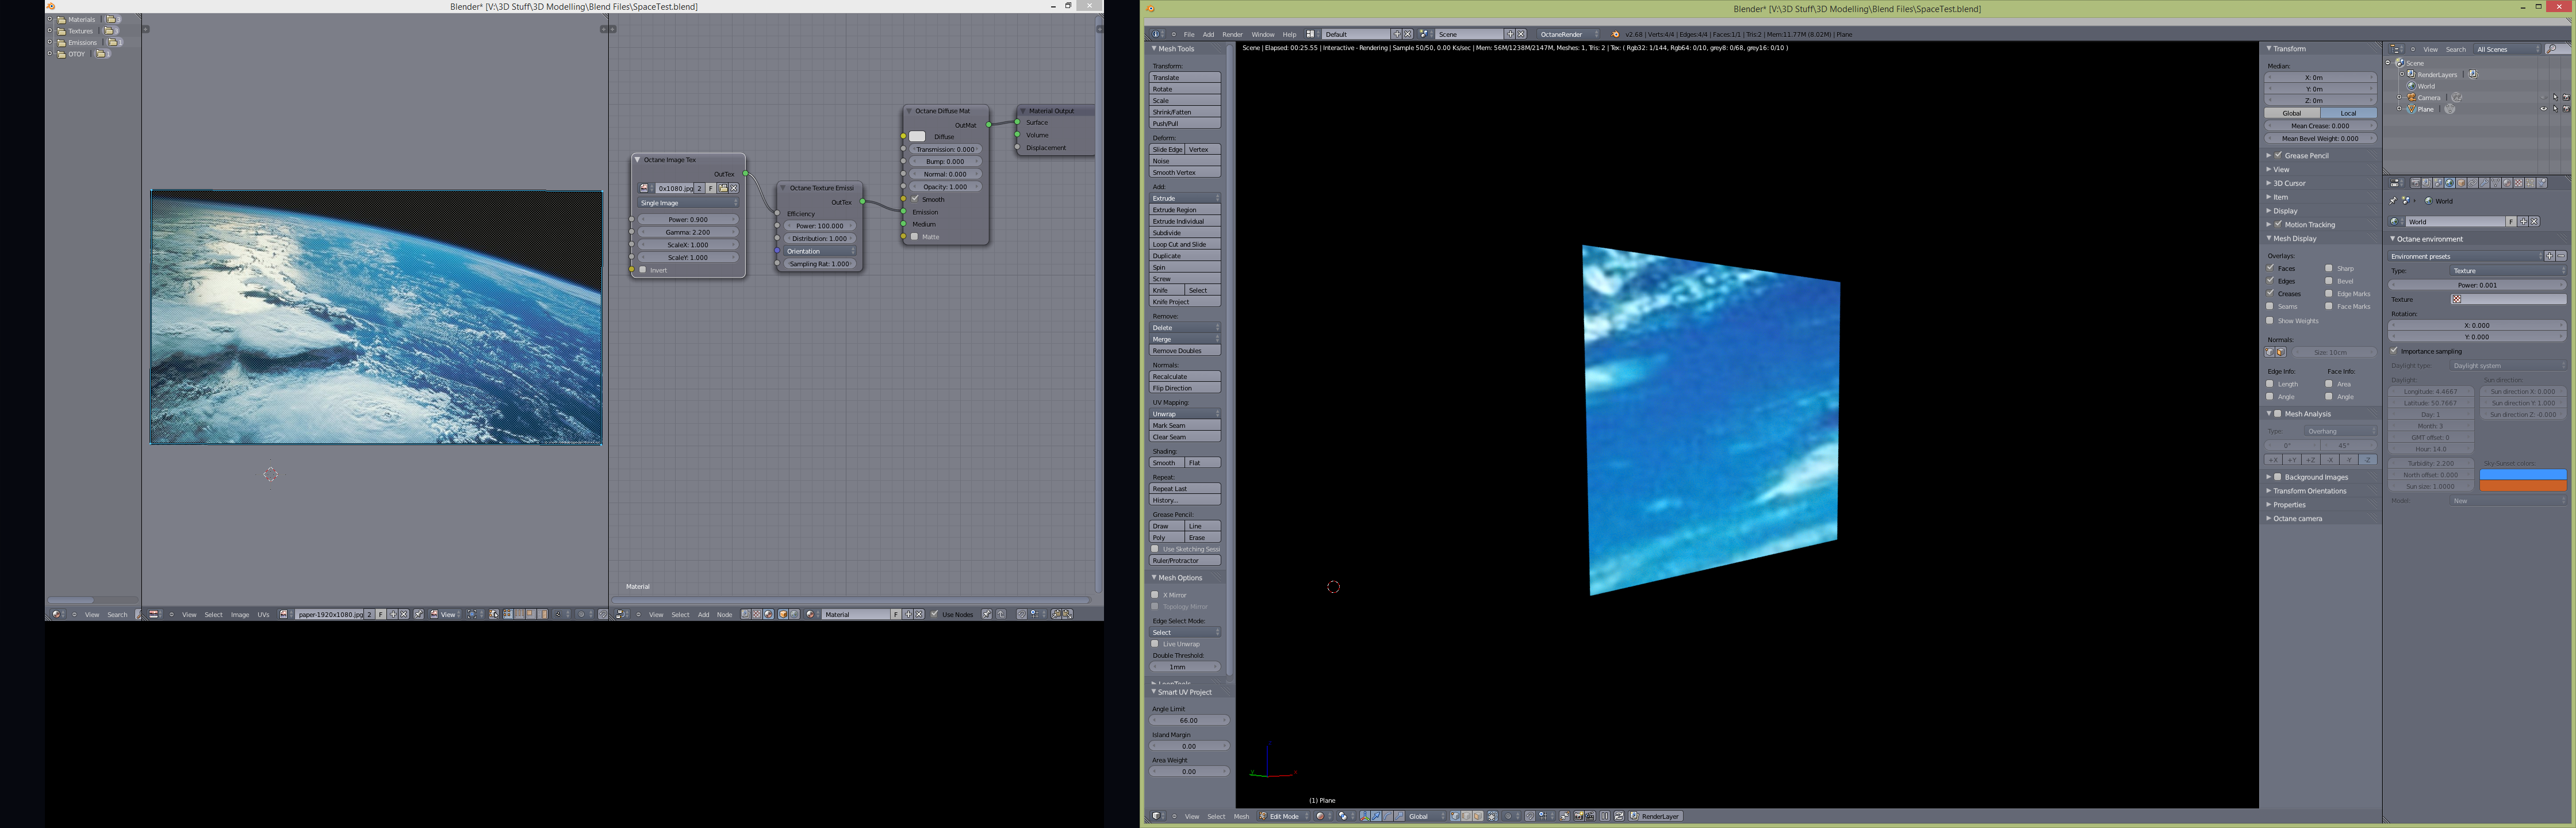Toggle the Smooth checkbox on diffuse node

point(915,199)
